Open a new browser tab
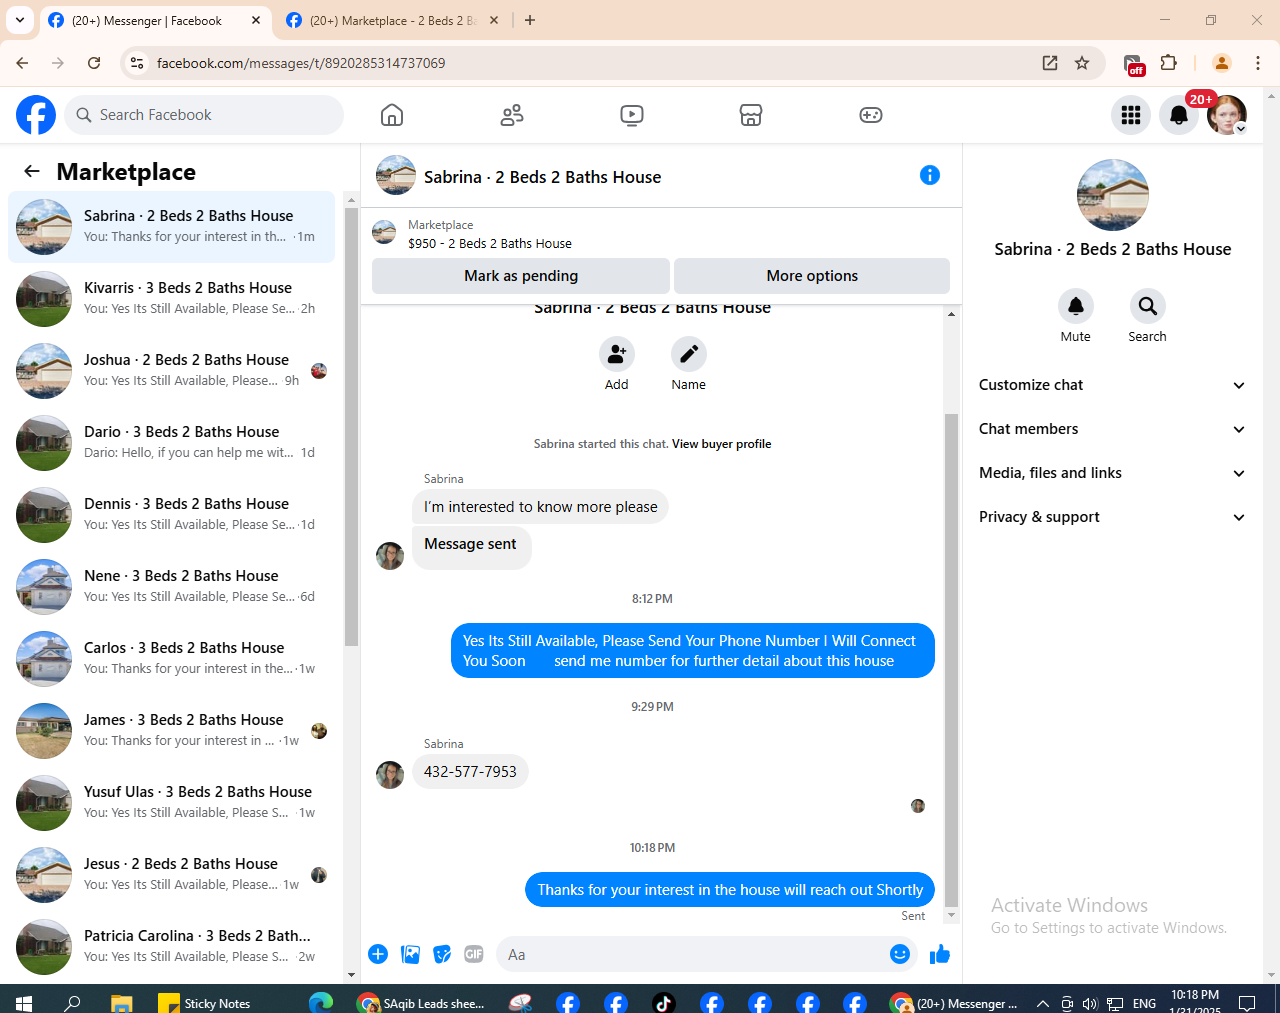Viewport: 1280px width, 1013px height. 530,20
